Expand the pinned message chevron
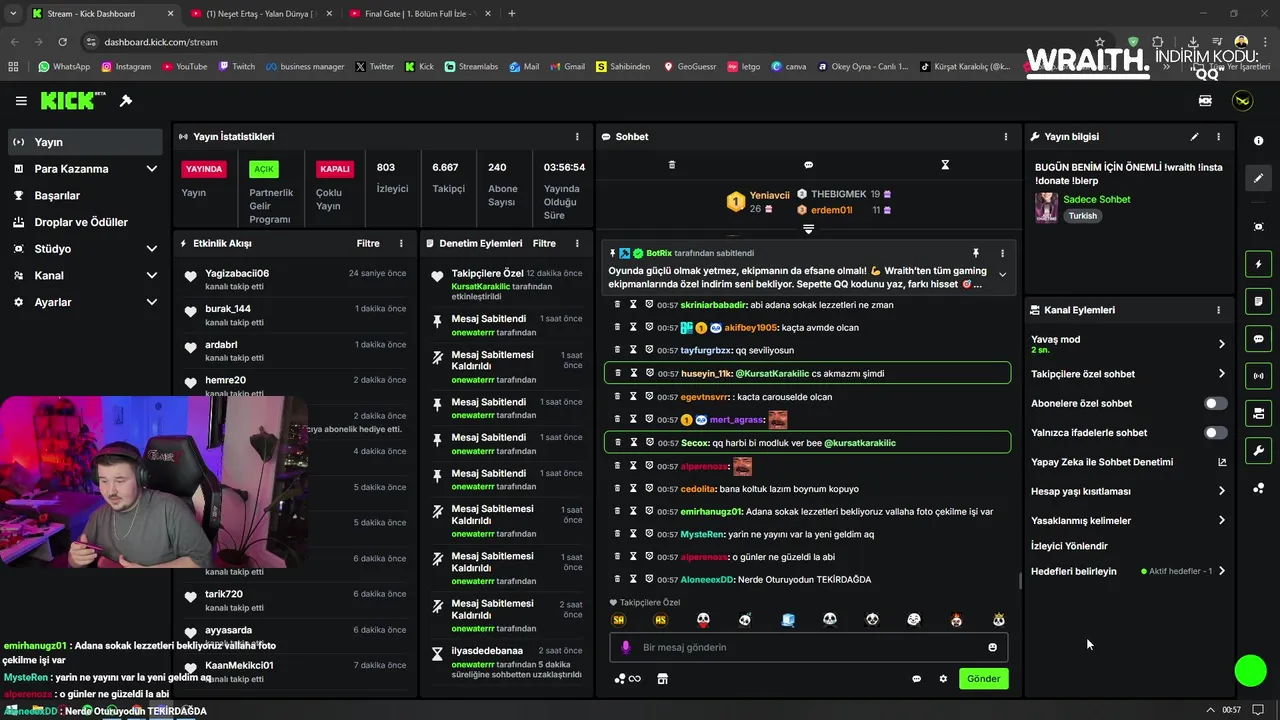1280x720 pixels. pyautogui.click(x=1002, y=275)
